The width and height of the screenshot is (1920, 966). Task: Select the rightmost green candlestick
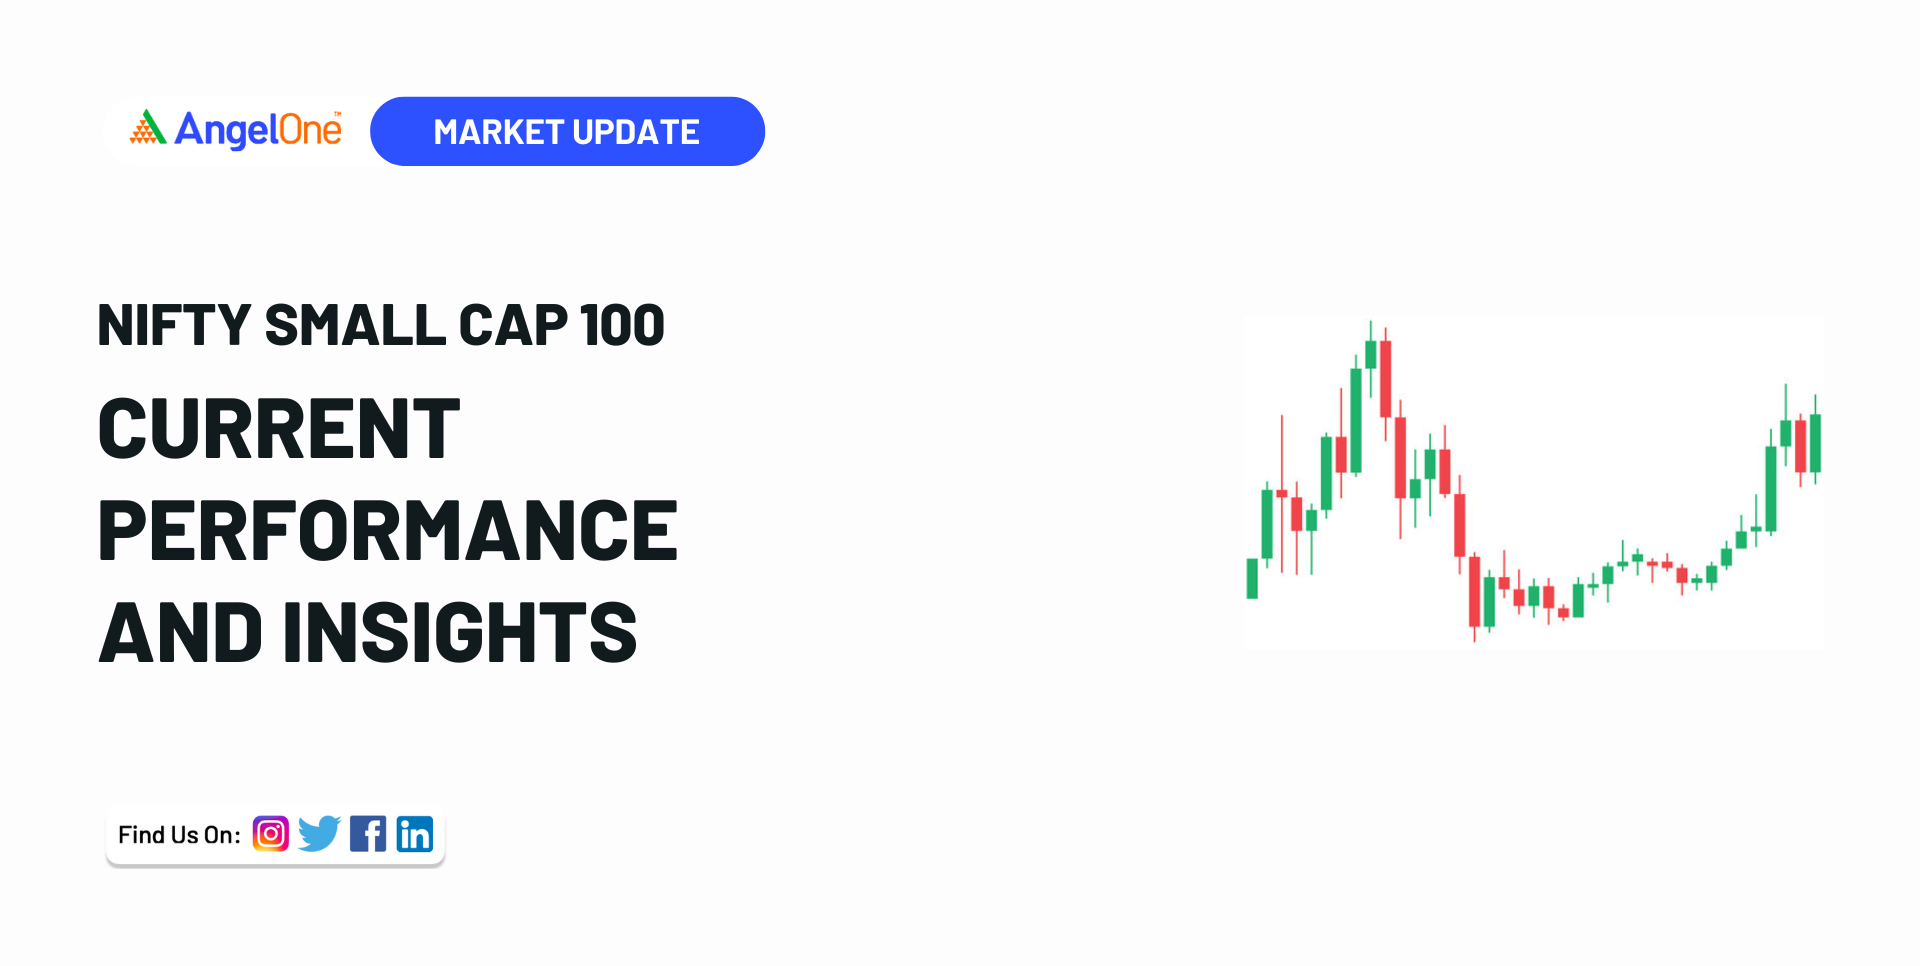click(1815, 442)
